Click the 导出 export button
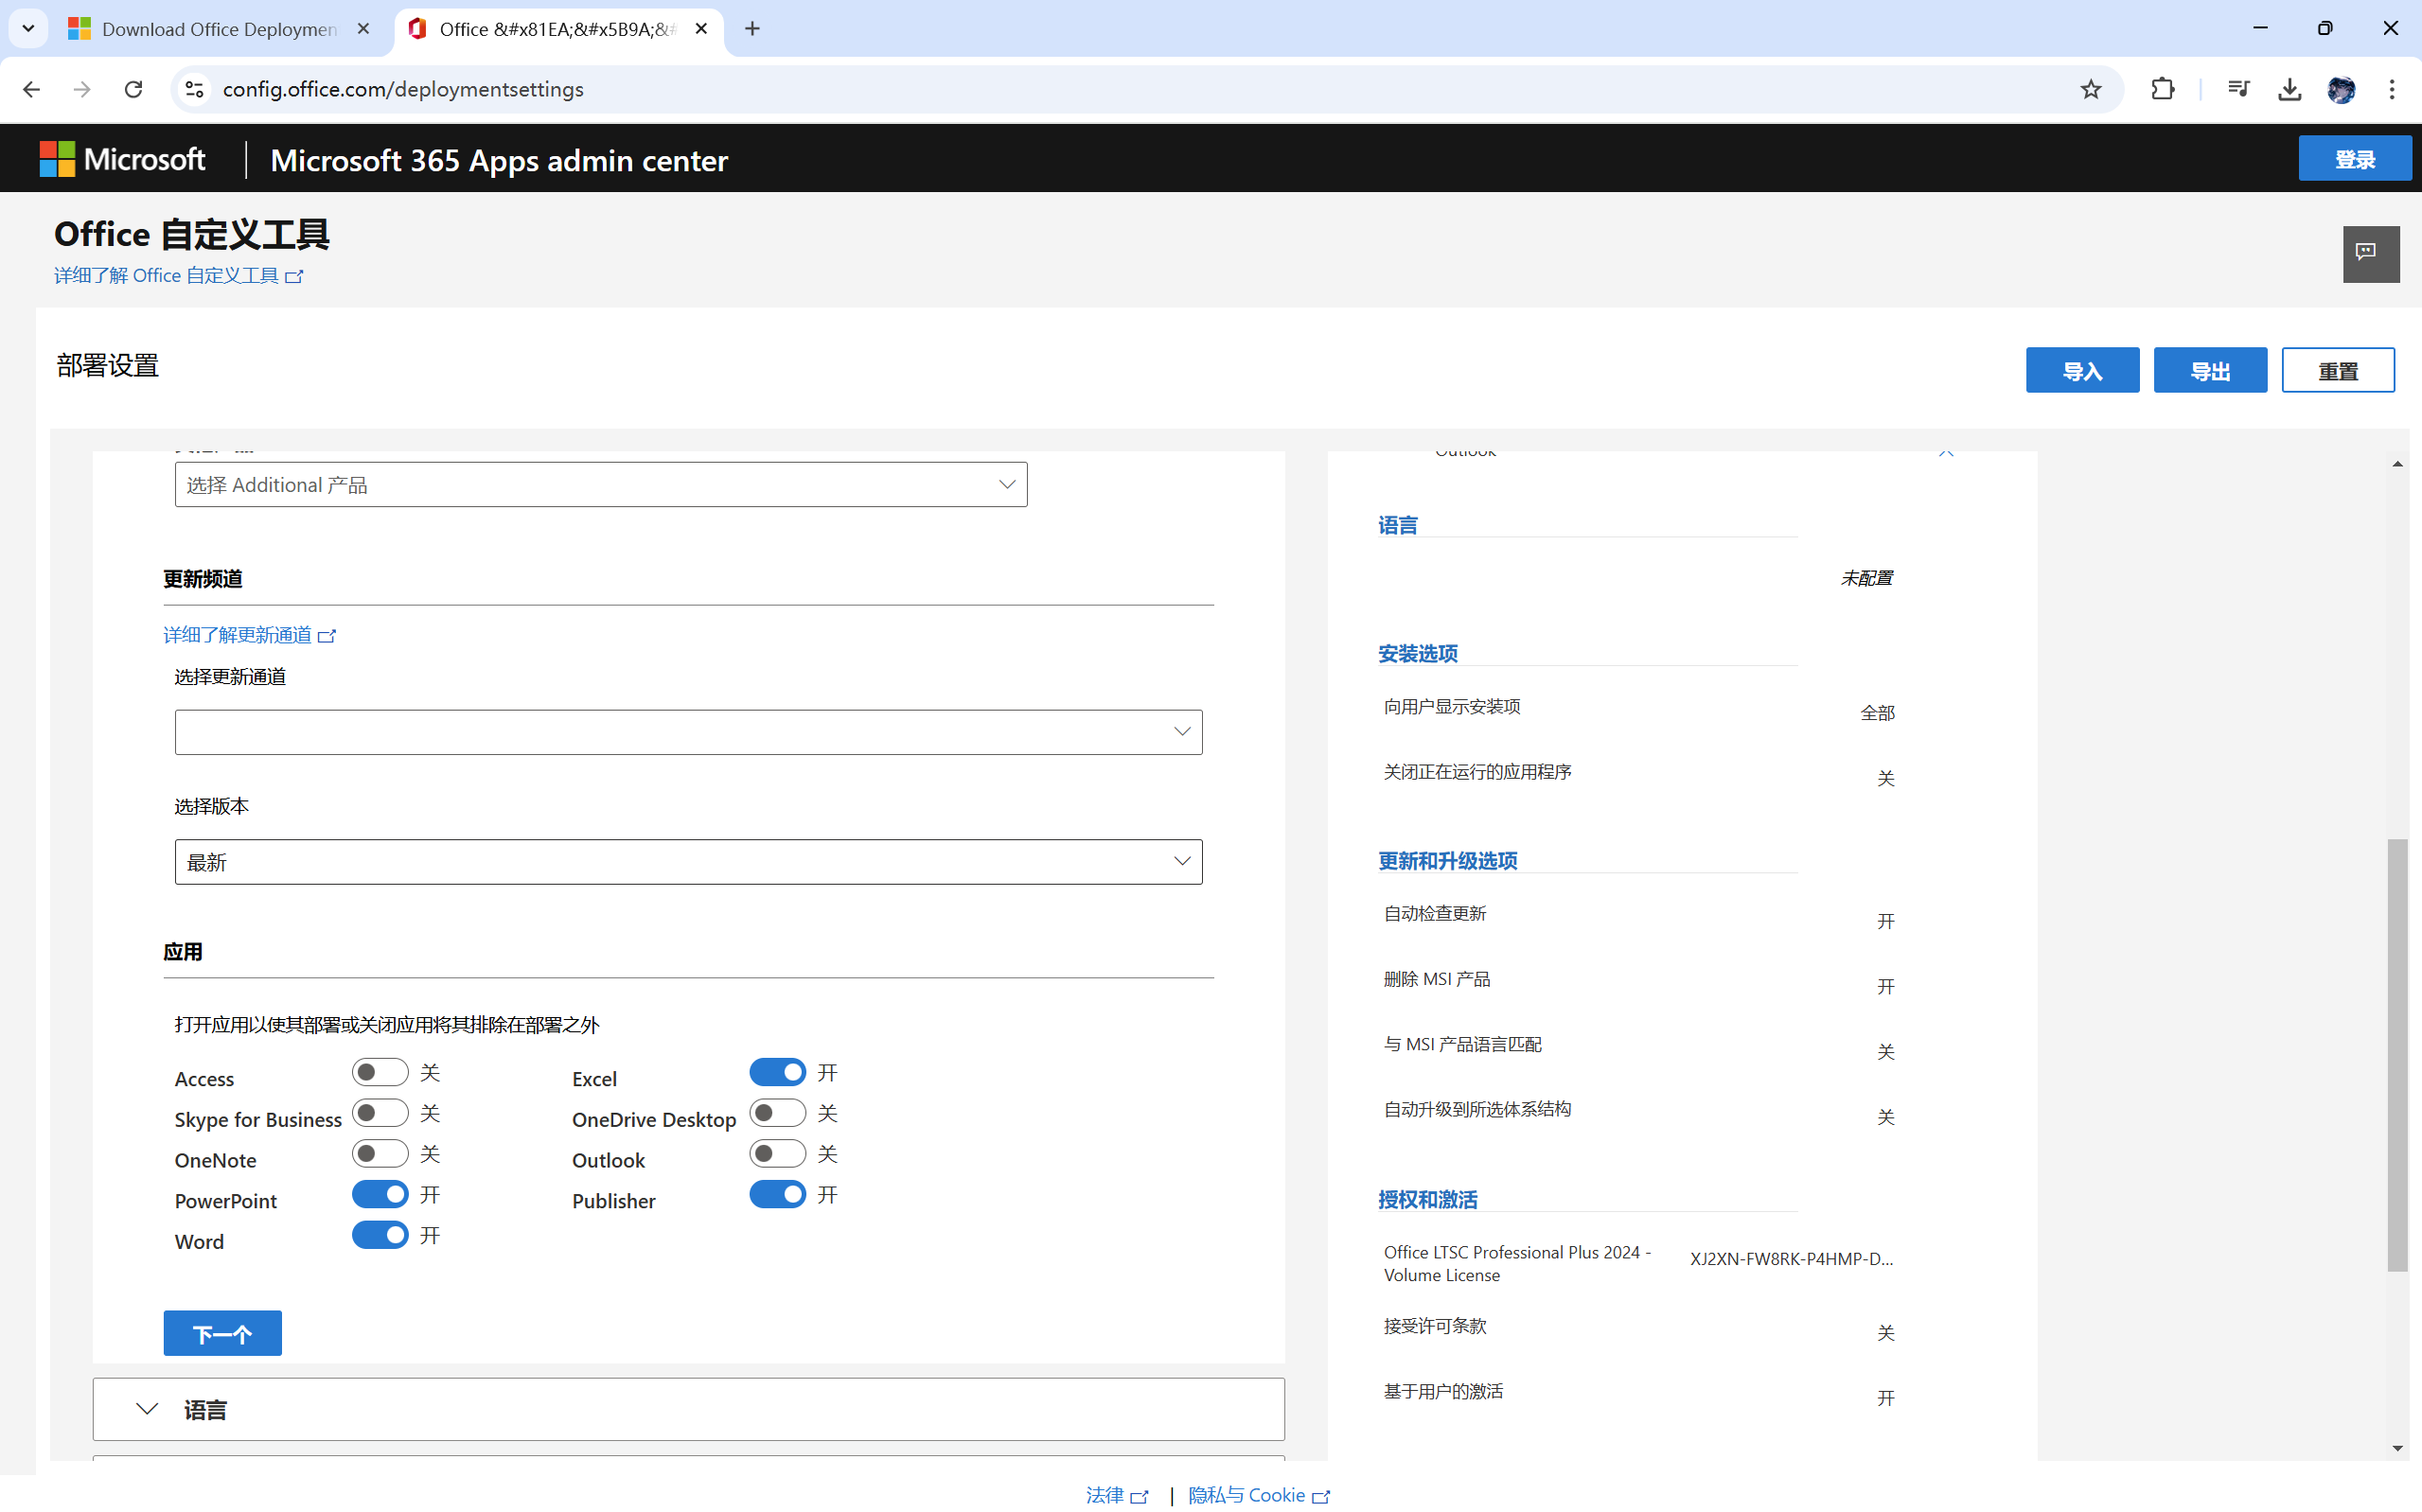Image resolution: width=2422 pixels, height=1512 pixels. (x=2210, y=371)
